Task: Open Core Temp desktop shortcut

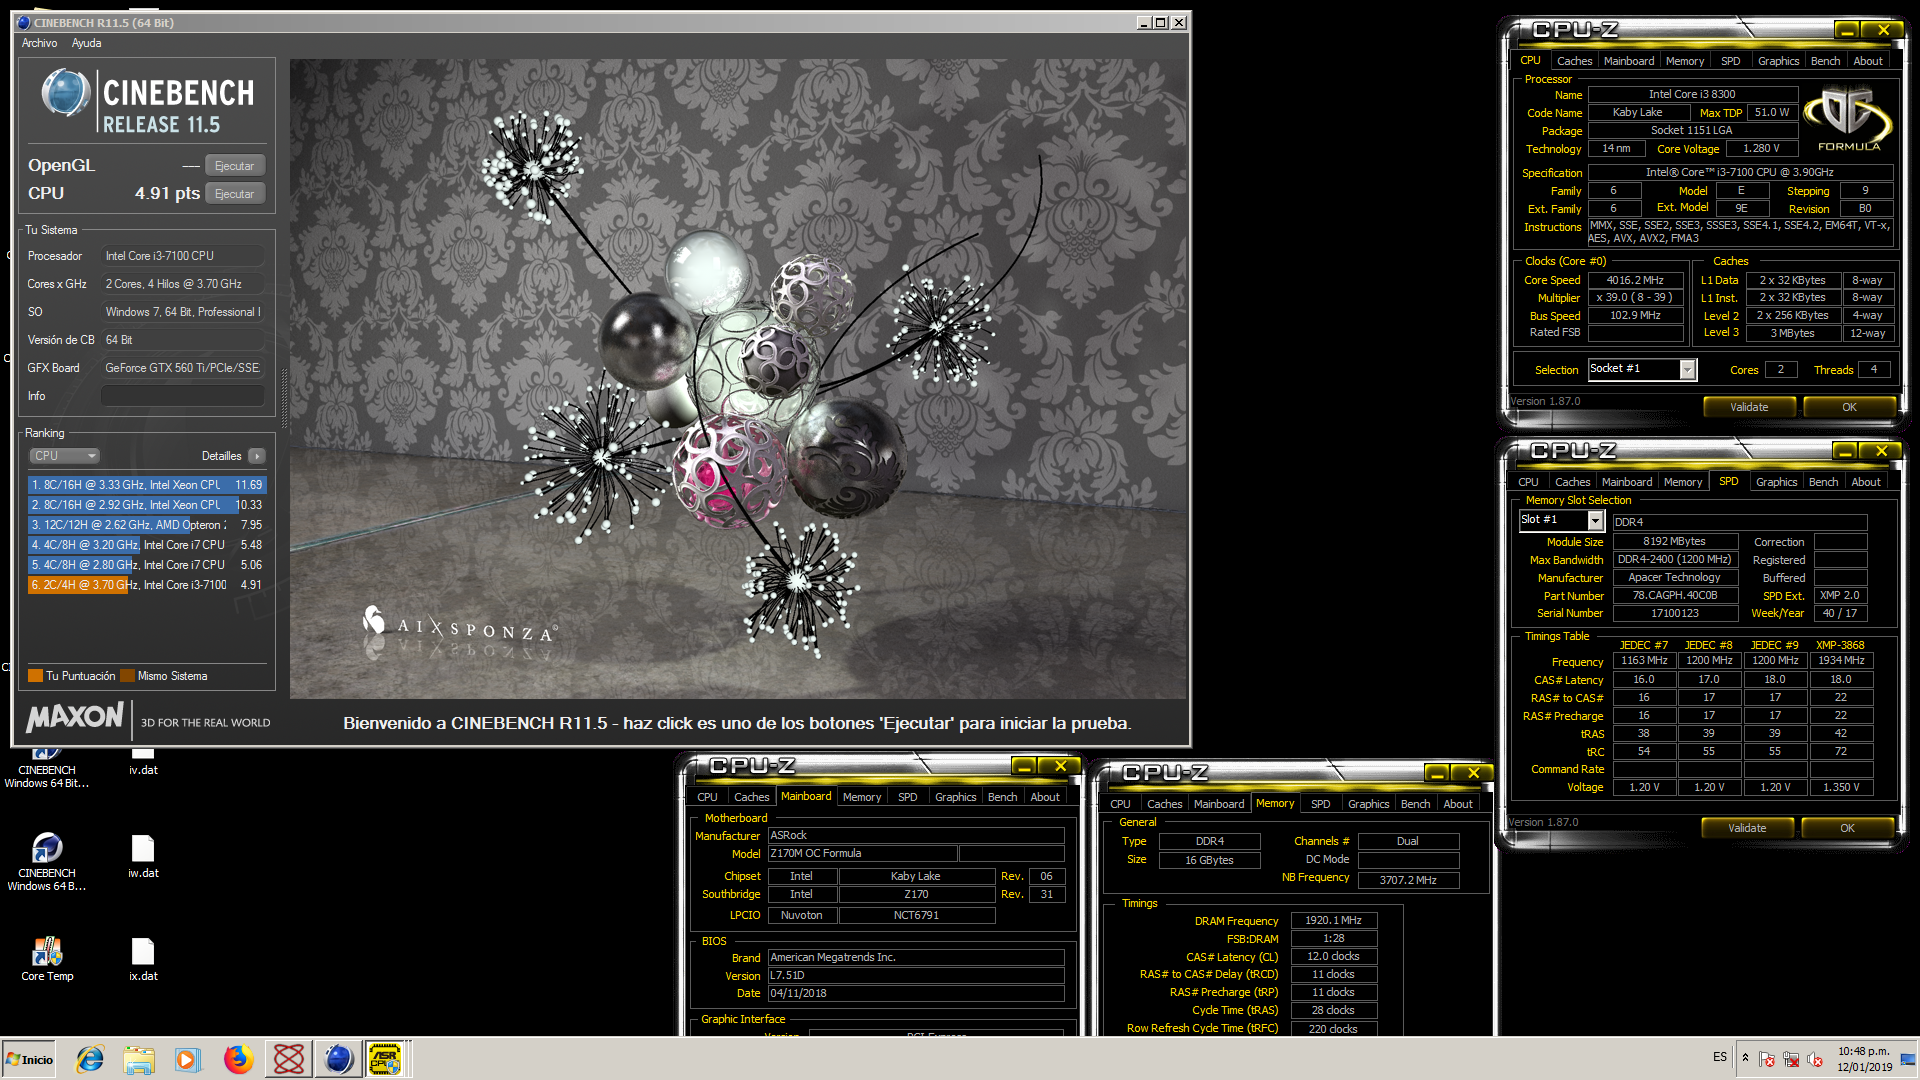Action: pos(47,960)
